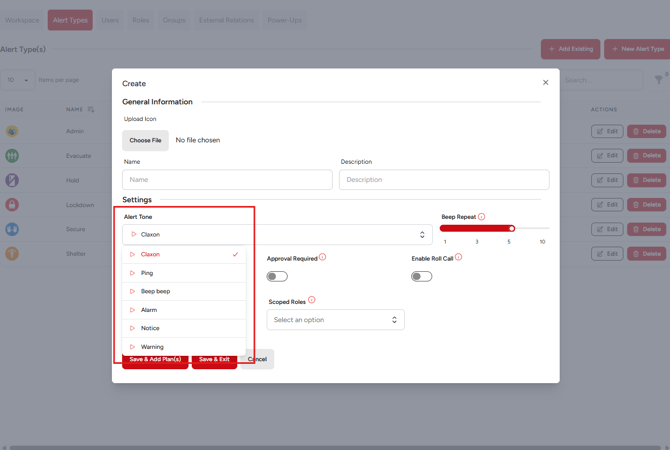Click the play icon beside Ping
This screenshot has width=670, height=450.
coord(132,273)
